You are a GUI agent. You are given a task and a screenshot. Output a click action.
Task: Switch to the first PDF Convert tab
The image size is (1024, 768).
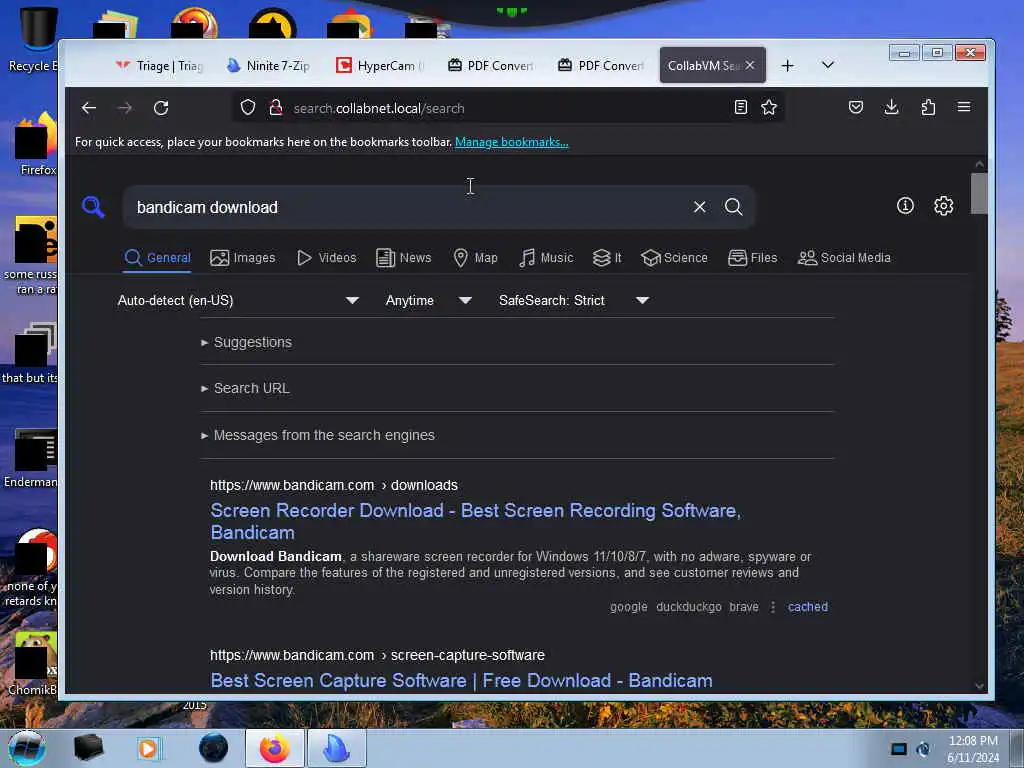click(x=490, y=65)
